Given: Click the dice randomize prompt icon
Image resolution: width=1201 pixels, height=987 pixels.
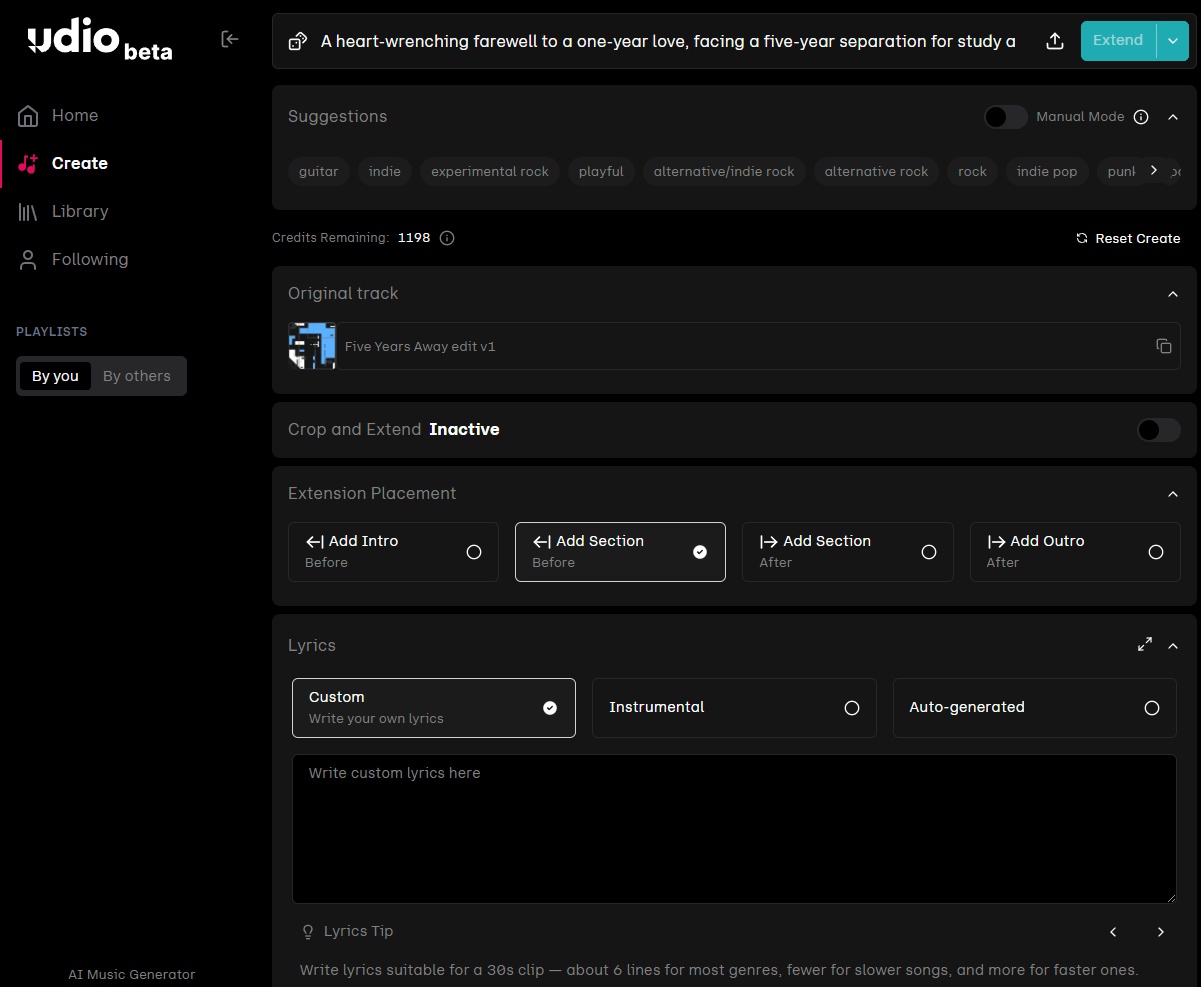Looking at the screenshot, I should 297,41.
